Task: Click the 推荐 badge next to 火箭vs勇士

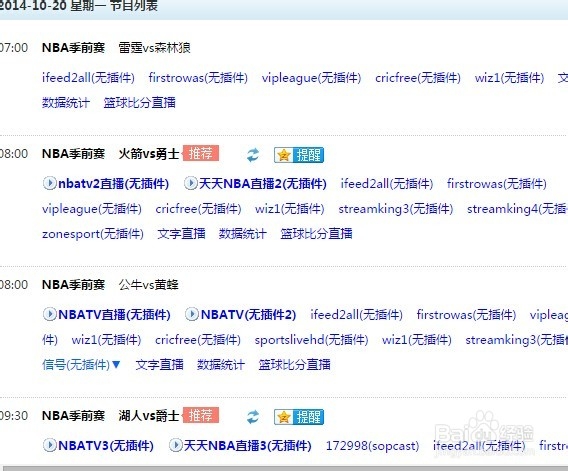Action: pos(201,153)
